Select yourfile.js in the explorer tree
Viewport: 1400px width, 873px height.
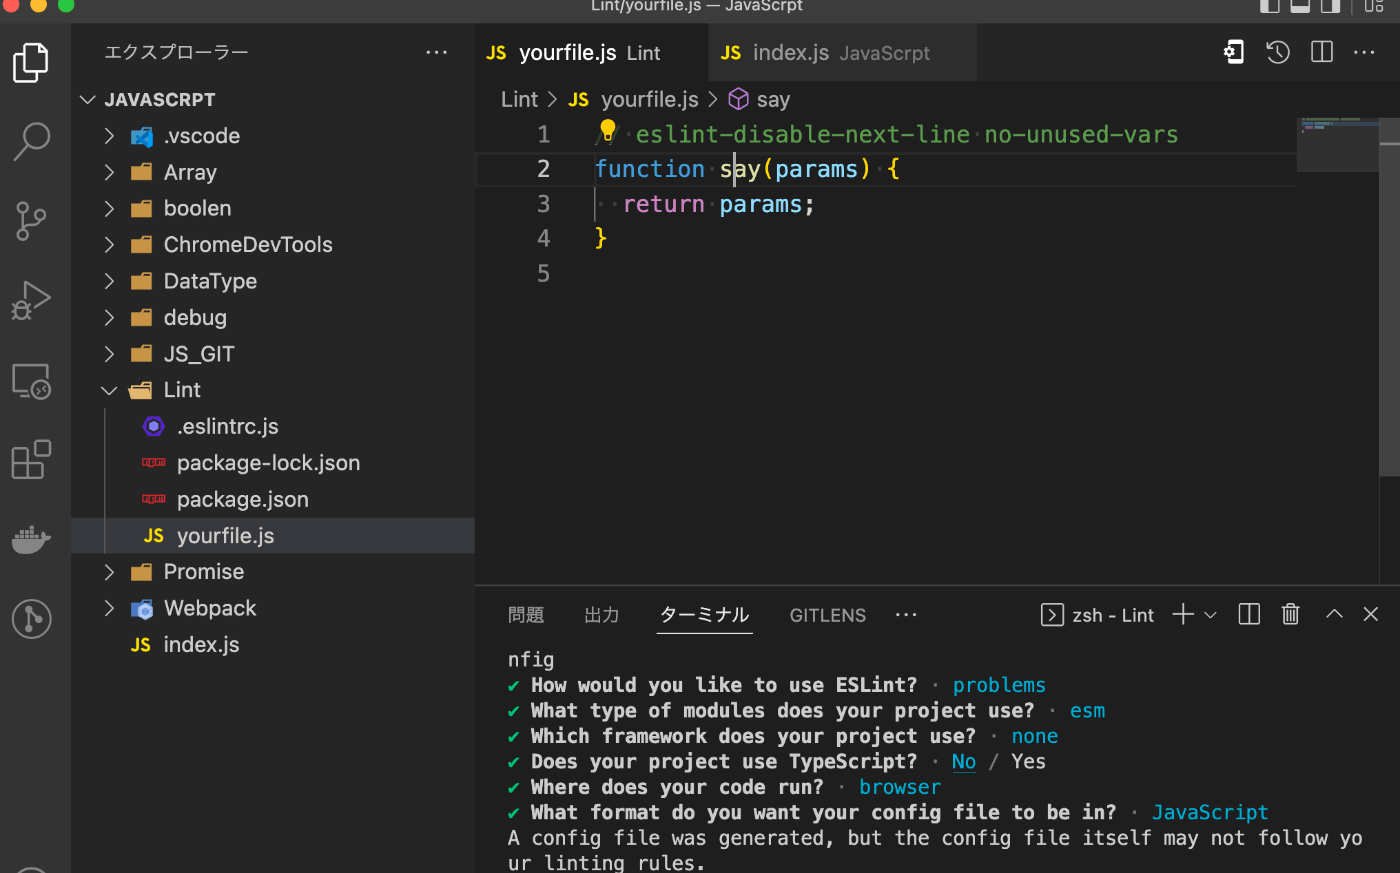point(273,536)
